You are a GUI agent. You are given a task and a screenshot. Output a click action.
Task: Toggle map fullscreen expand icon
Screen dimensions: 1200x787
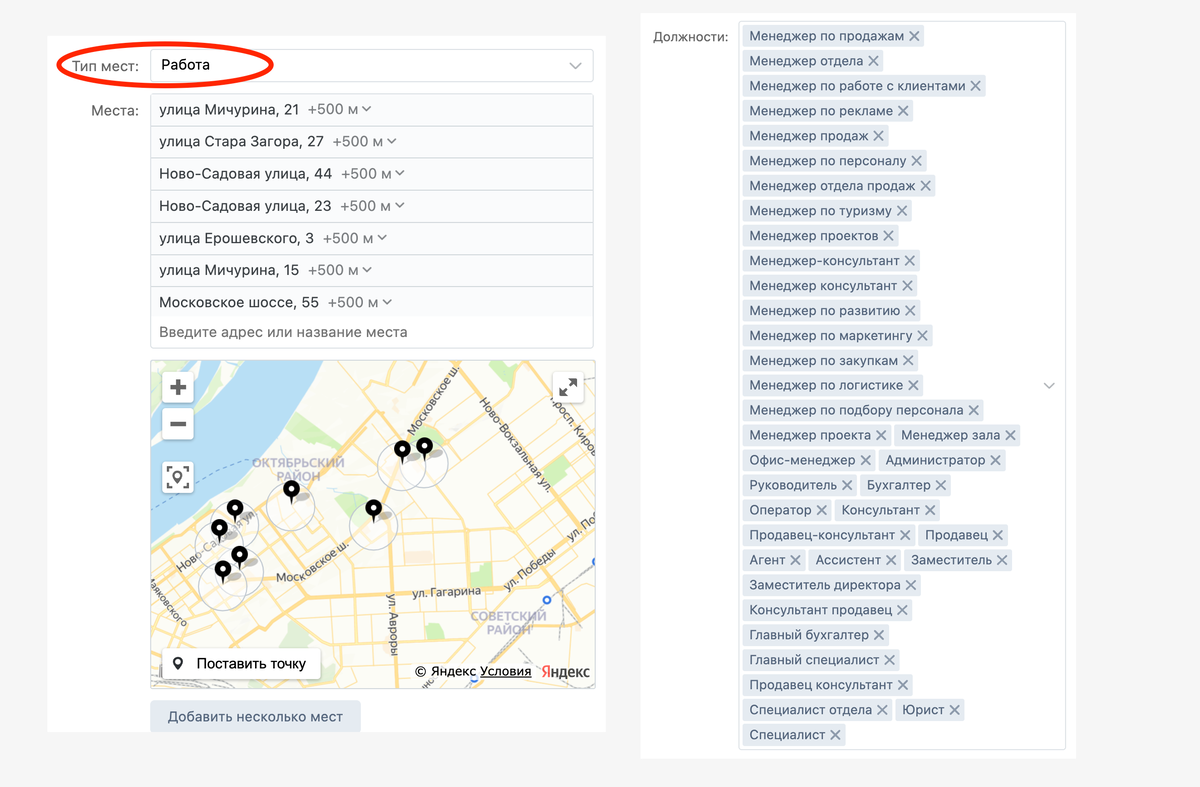click(568, 386)
